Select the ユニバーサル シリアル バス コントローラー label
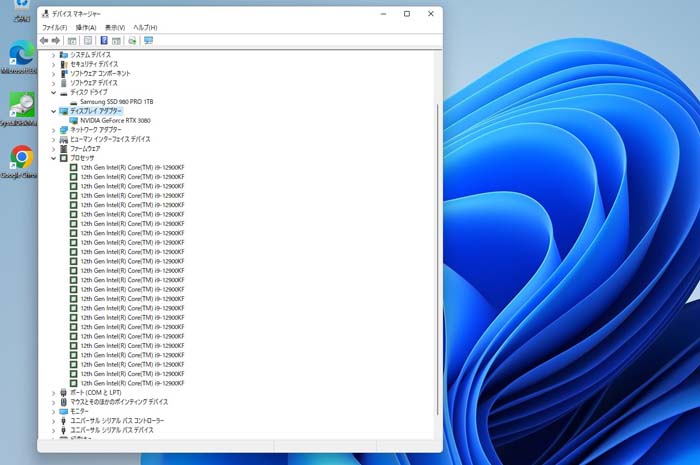This screenshot has width=700, height=465. click(x=117, y=421)
